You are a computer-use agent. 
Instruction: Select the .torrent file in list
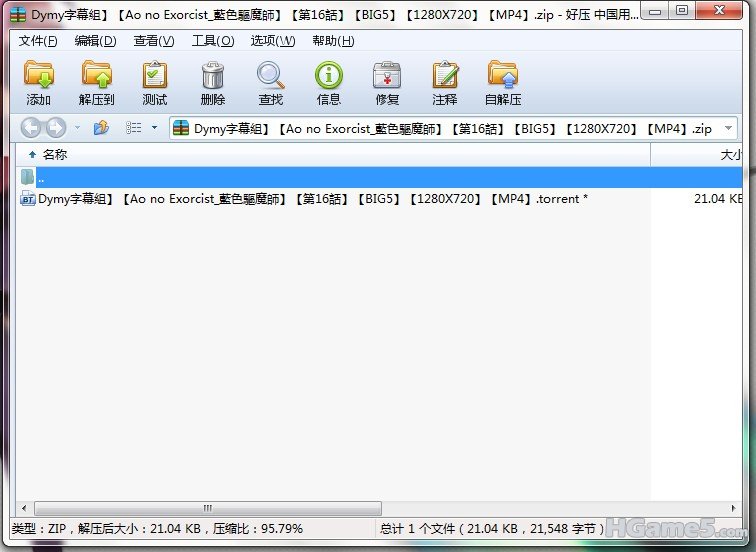312,199
